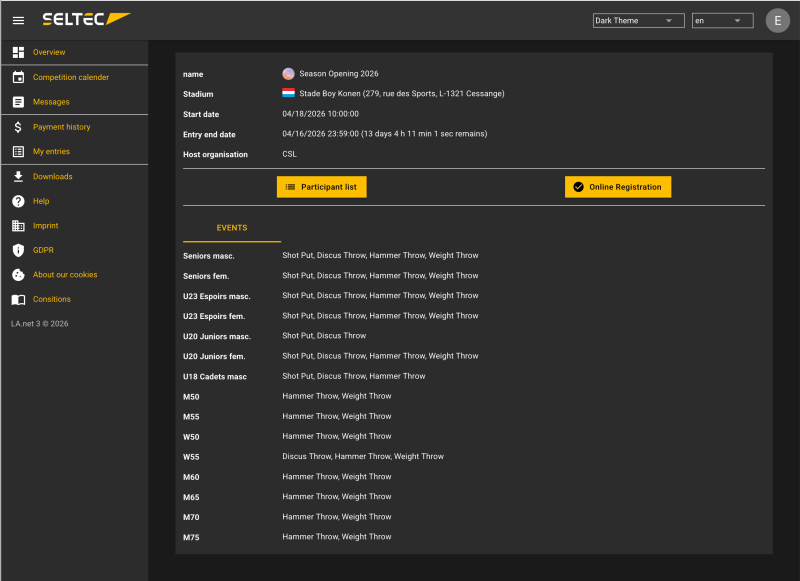Select Conditions in the sidebar menu
This screenshot has height=581, width=800.
click(x=52, y=299)
